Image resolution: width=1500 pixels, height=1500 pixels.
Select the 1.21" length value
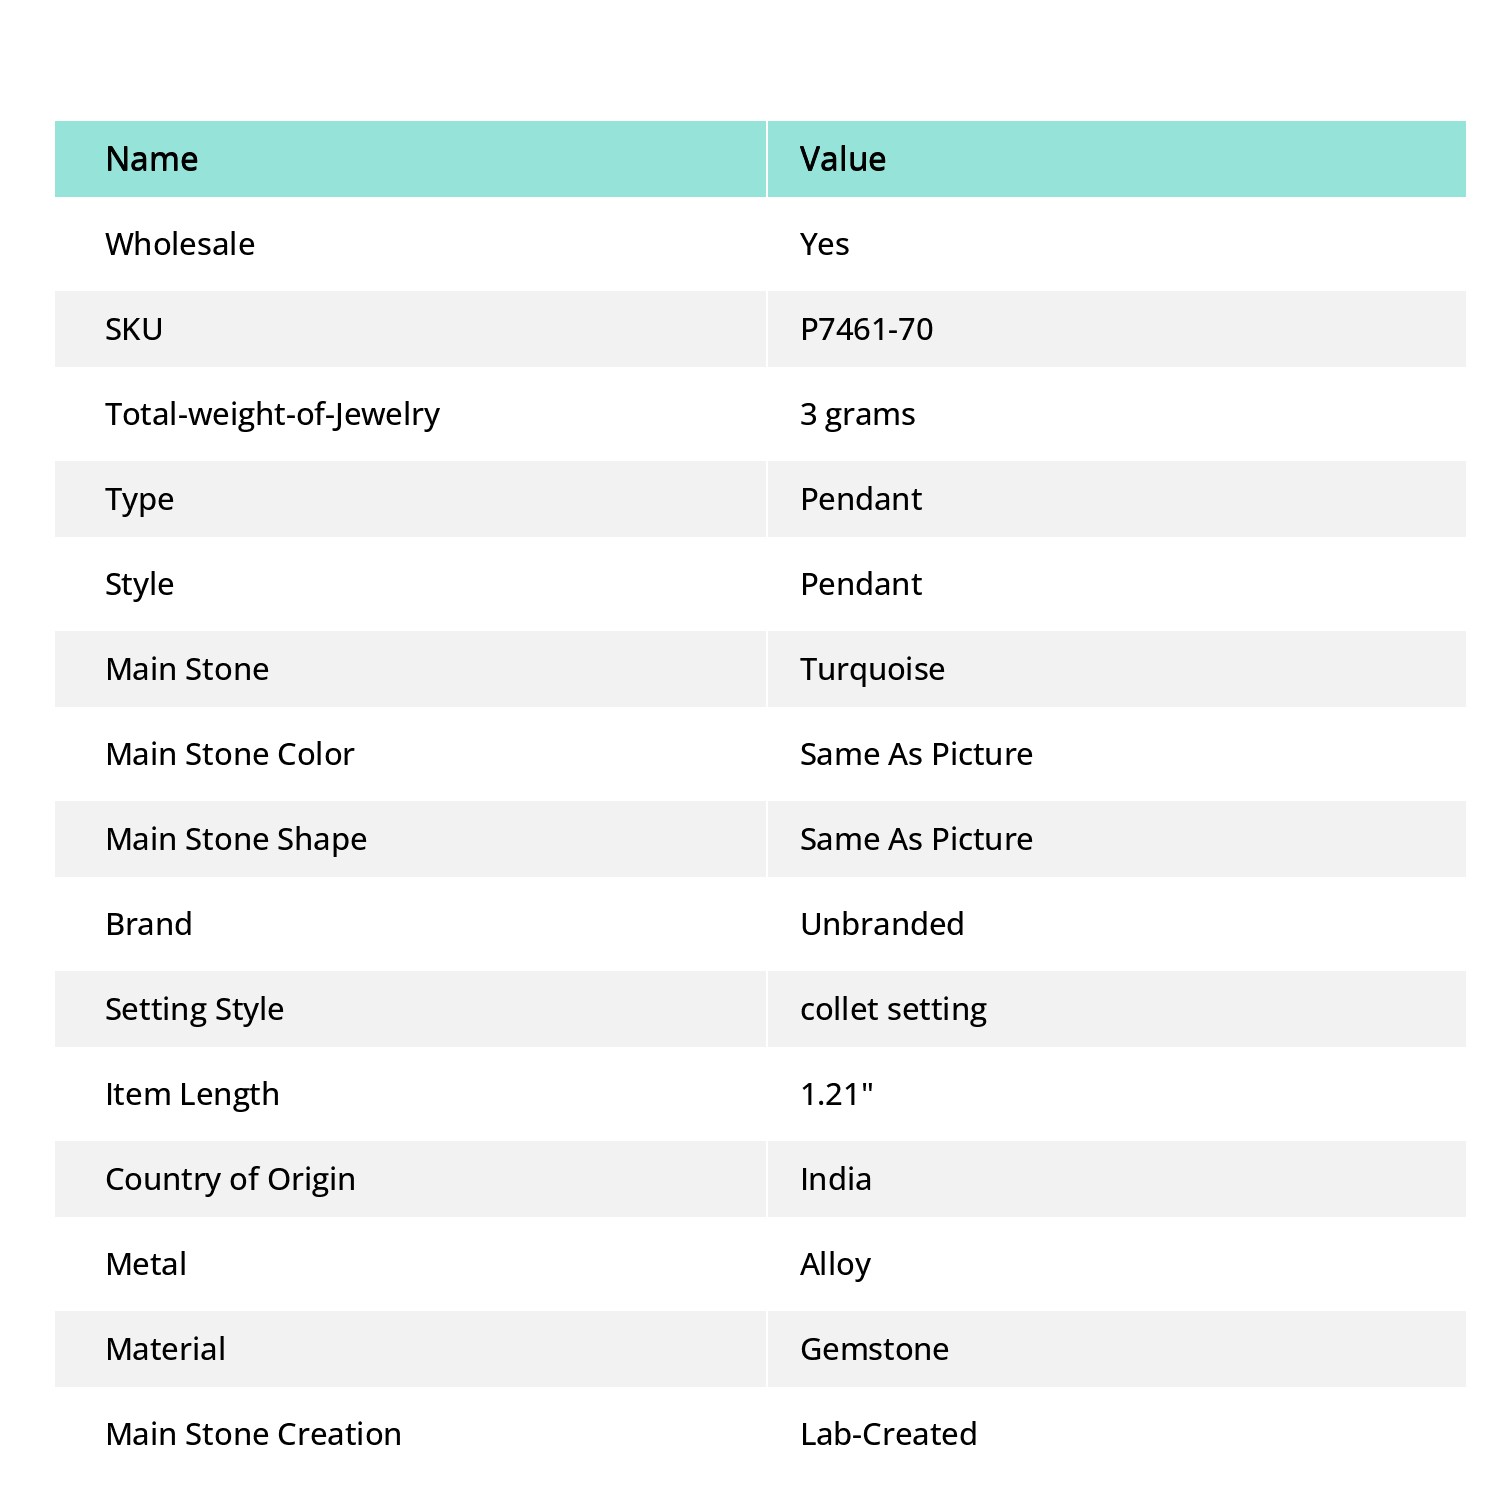pos(837,1094)
